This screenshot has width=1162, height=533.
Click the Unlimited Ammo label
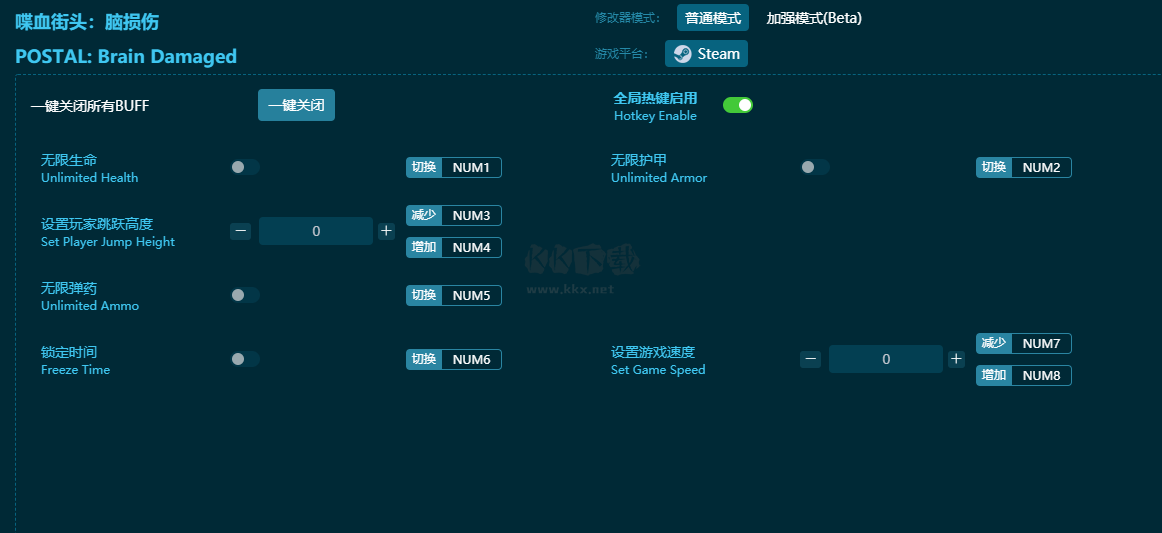point(90,305)
